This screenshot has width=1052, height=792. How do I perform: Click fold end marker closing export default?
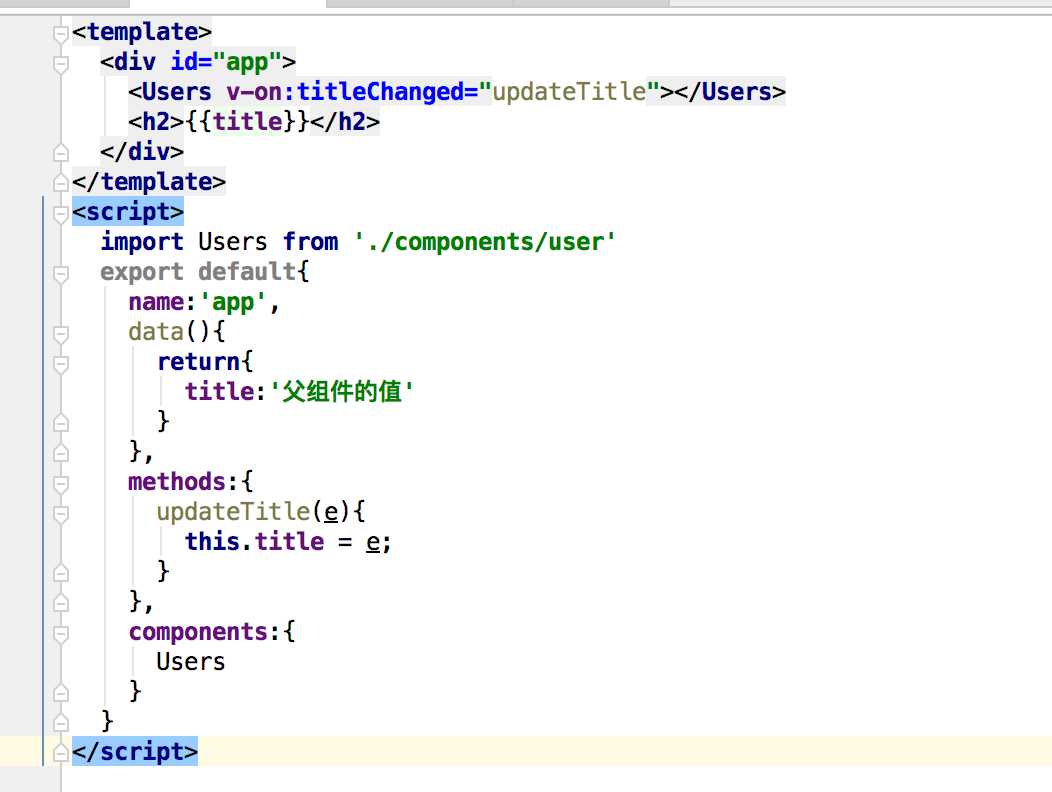(60, 722)
